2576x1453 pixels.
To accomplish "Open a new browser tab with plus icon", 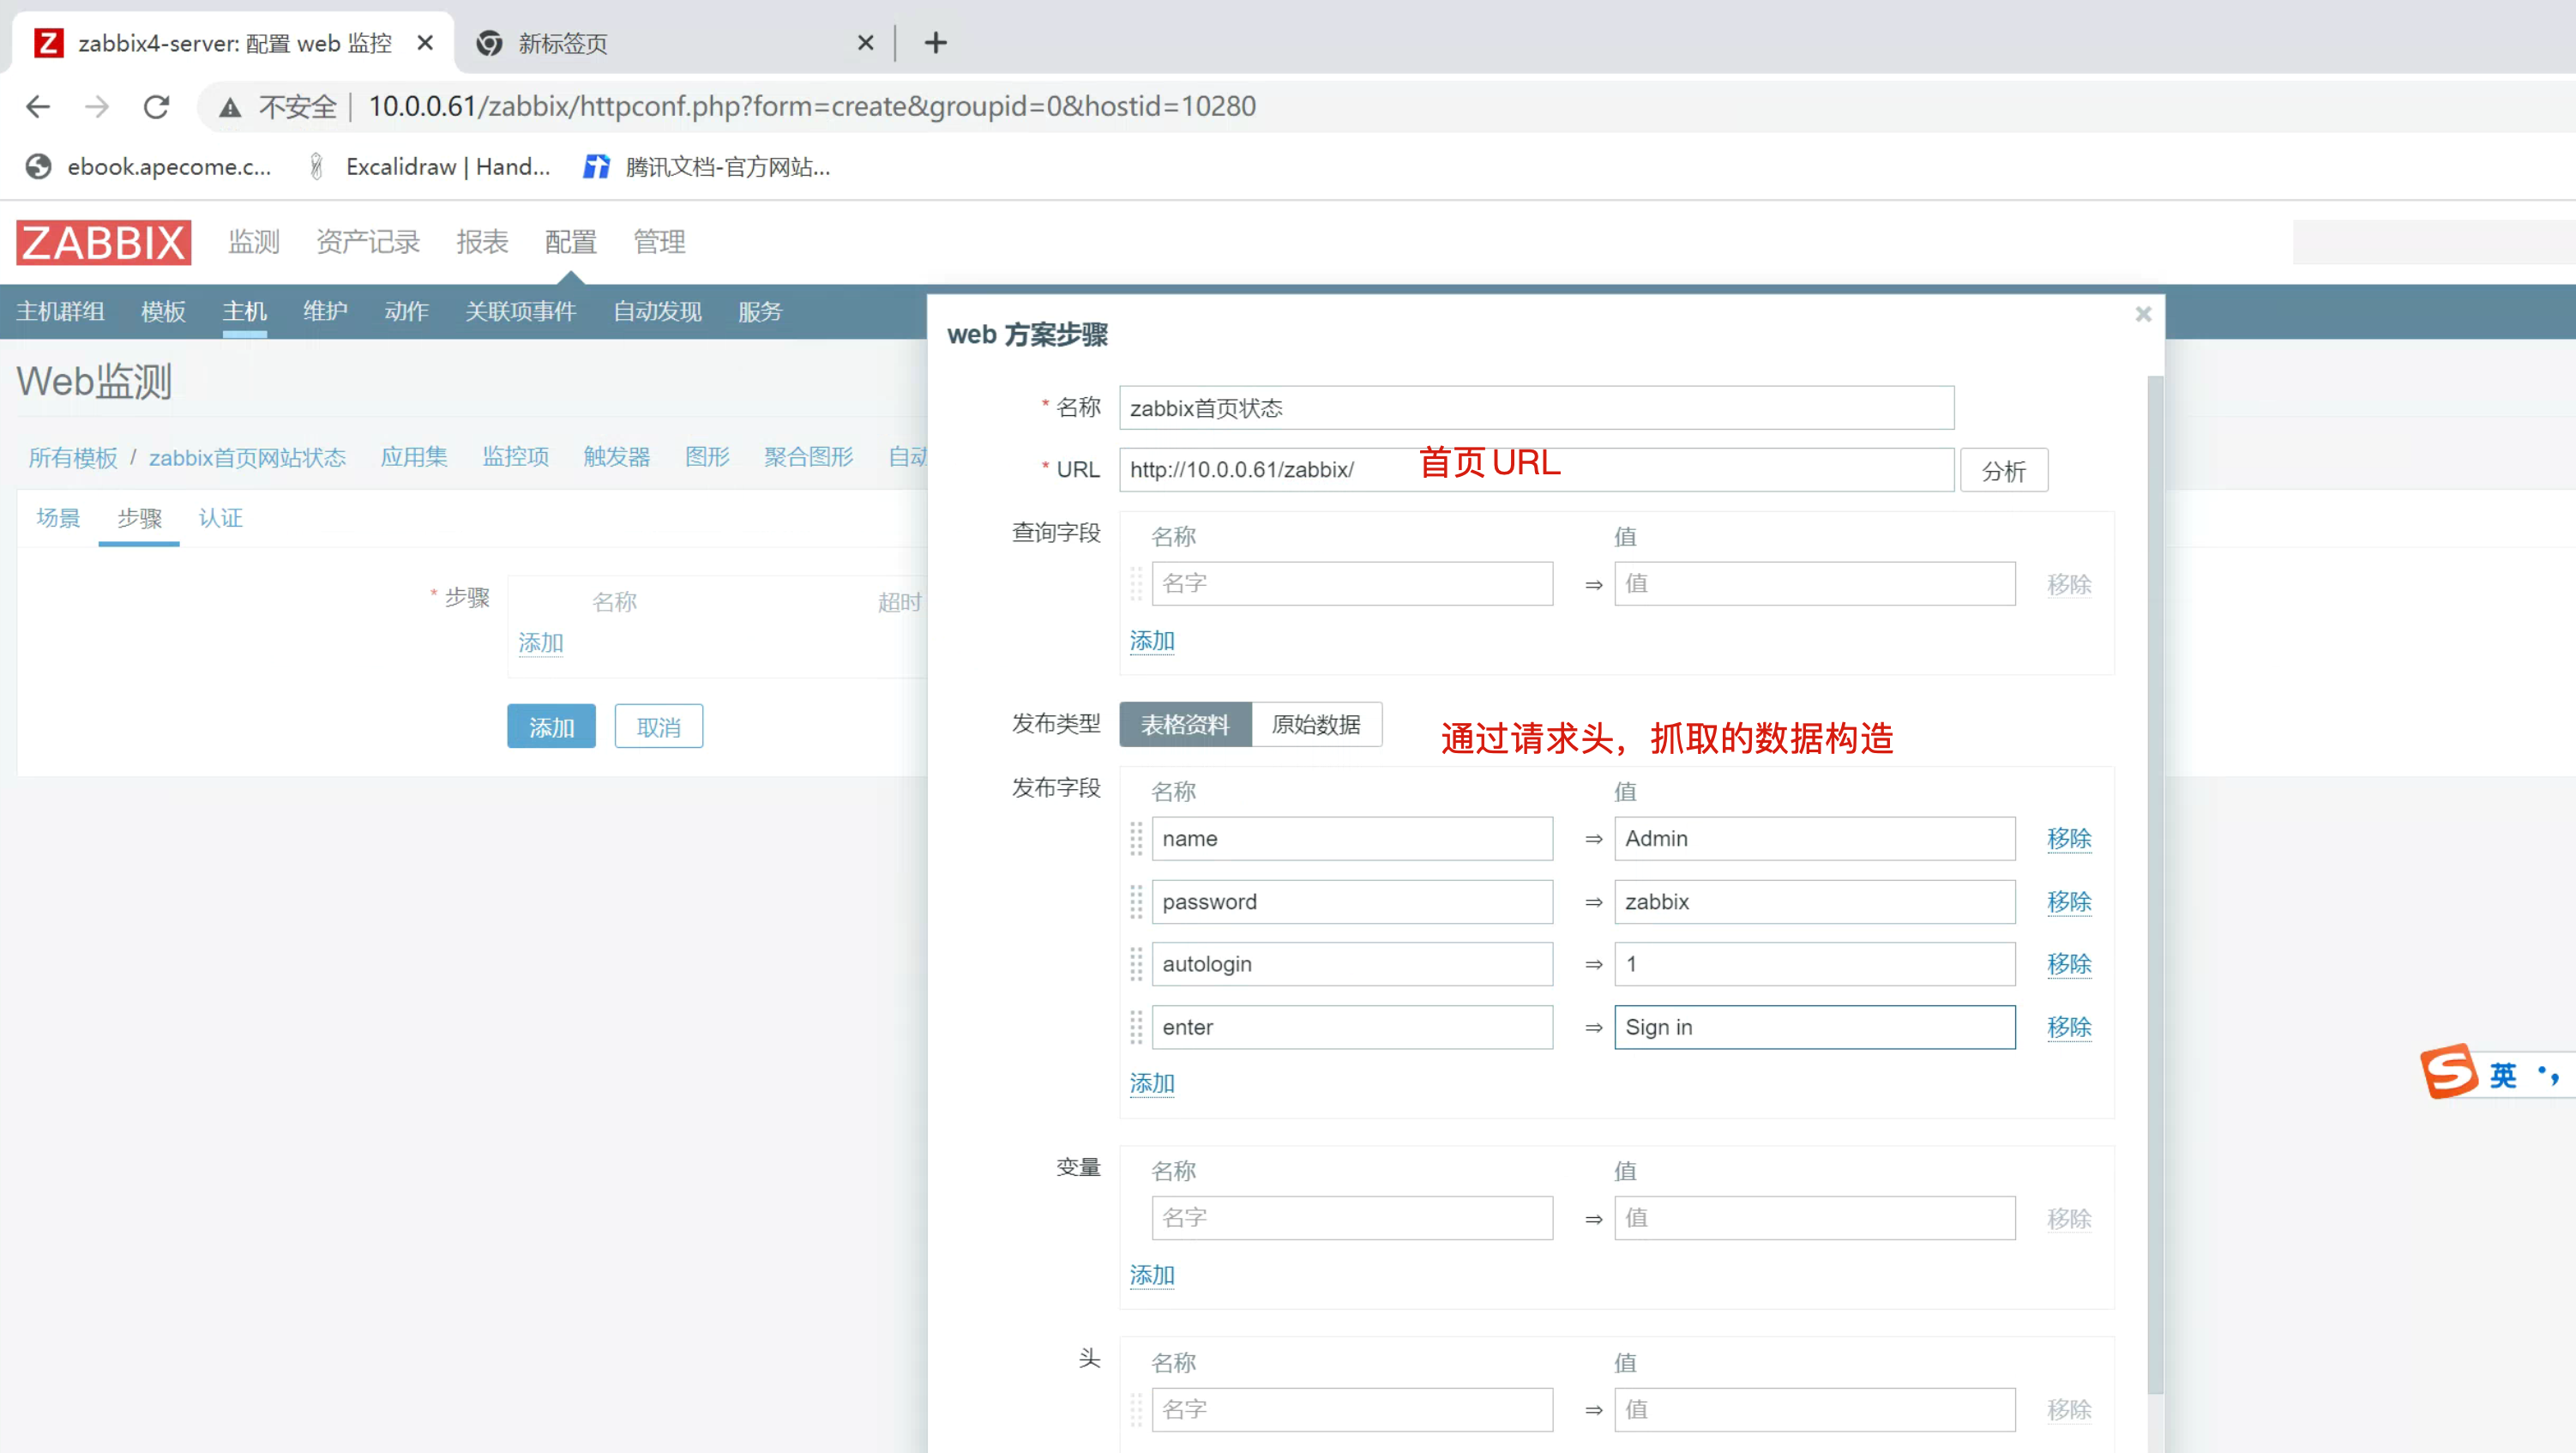I will coord(935,43).
